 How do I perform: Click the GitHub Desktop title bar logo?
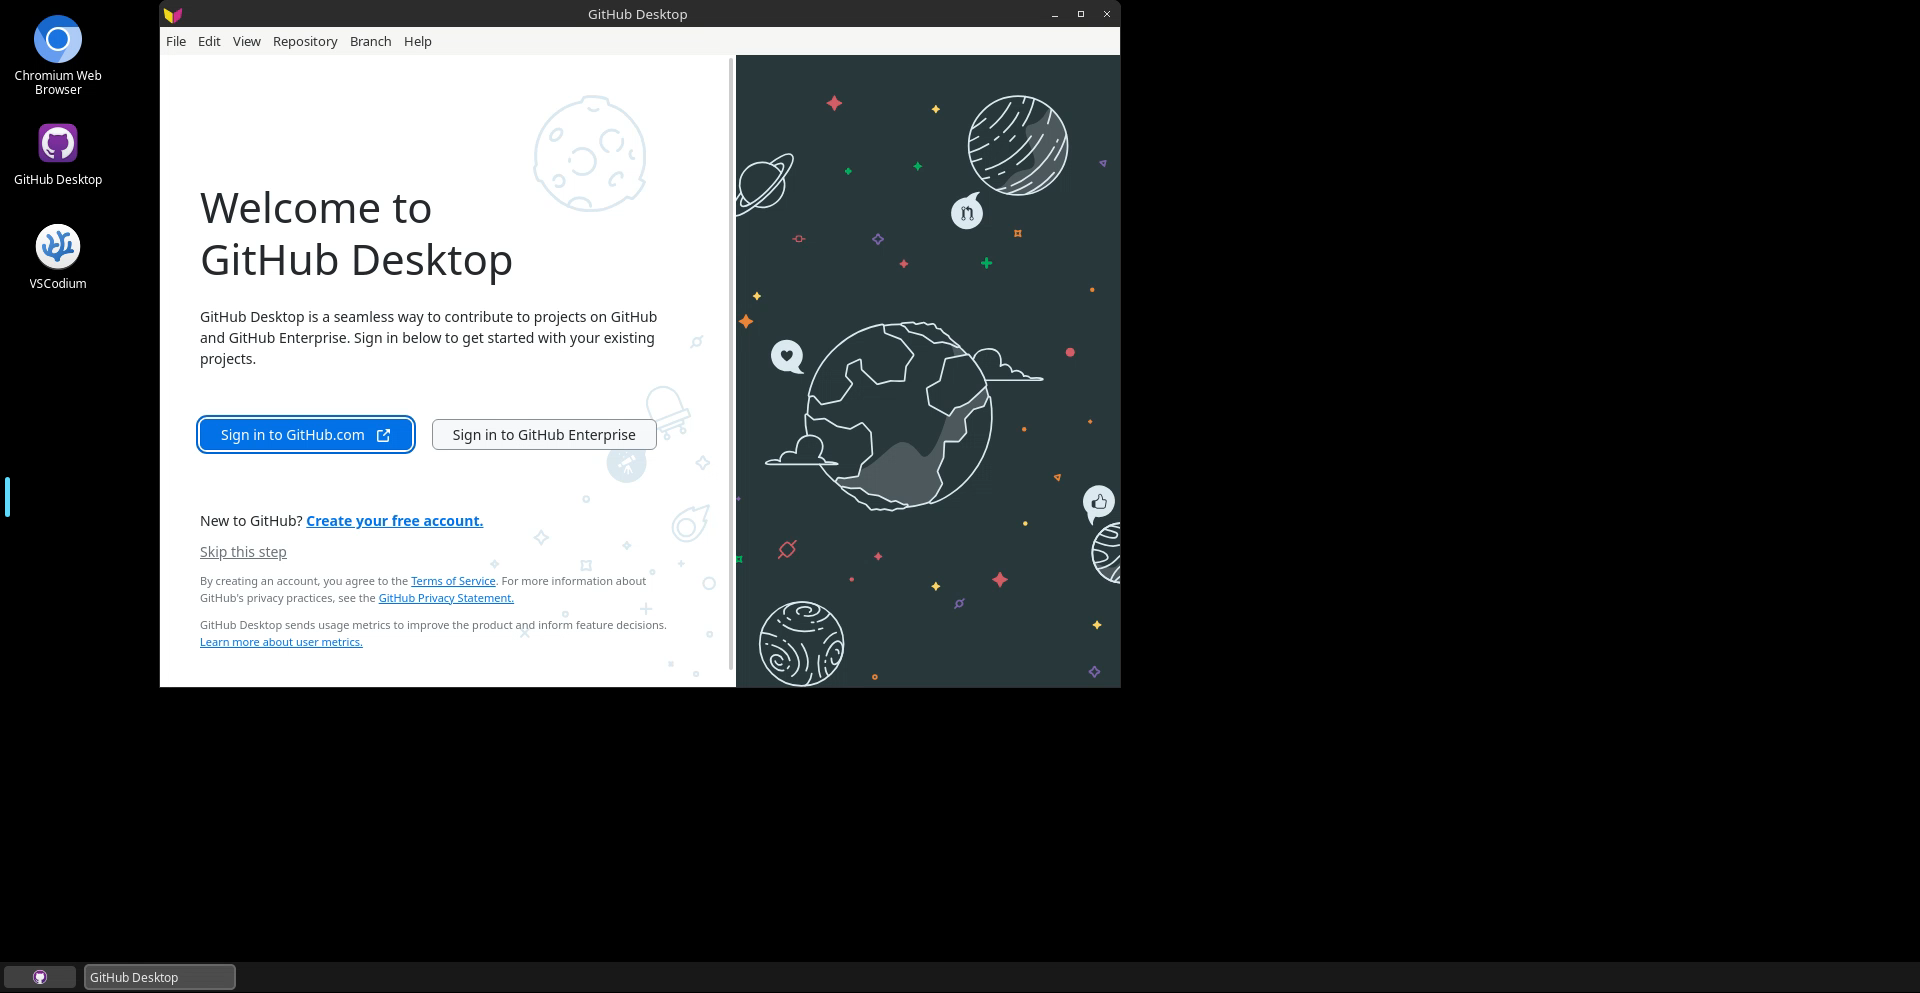(173, 14)
